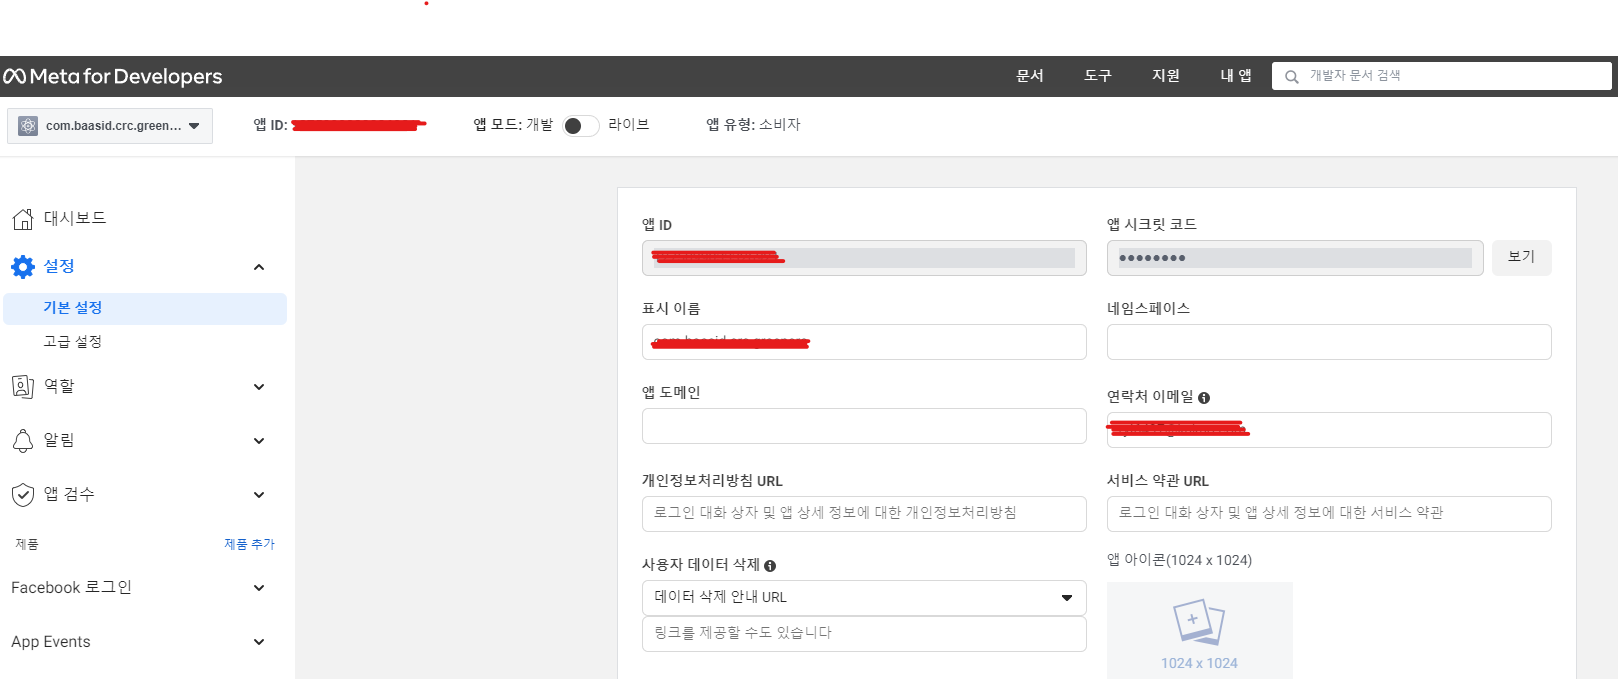Click the 개인정보처리방침 URL input field
The width and height of the screenshot is (1618, 679).
point(864,514)
